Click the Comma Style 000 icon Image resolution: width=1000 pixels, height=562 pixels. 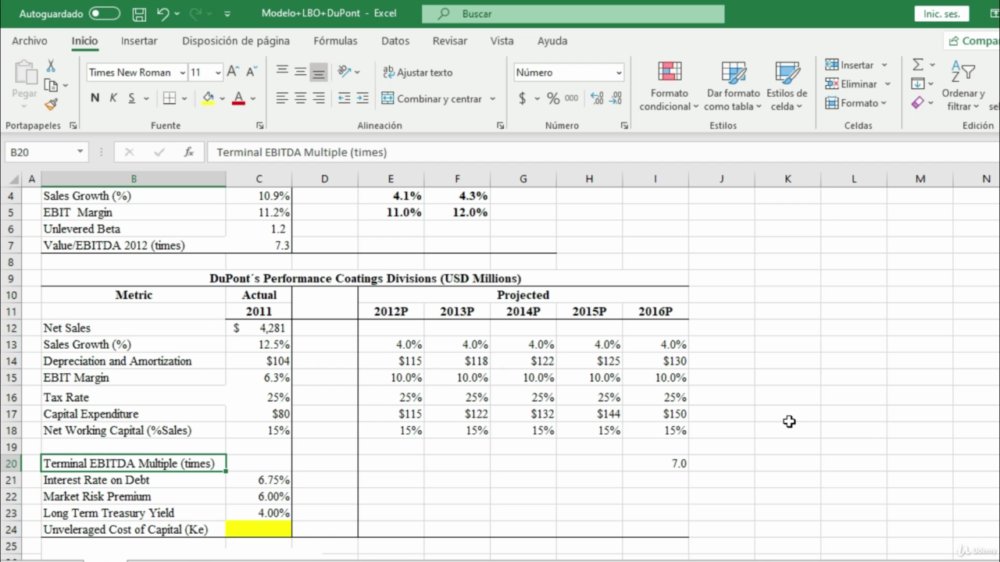point(571,98)
